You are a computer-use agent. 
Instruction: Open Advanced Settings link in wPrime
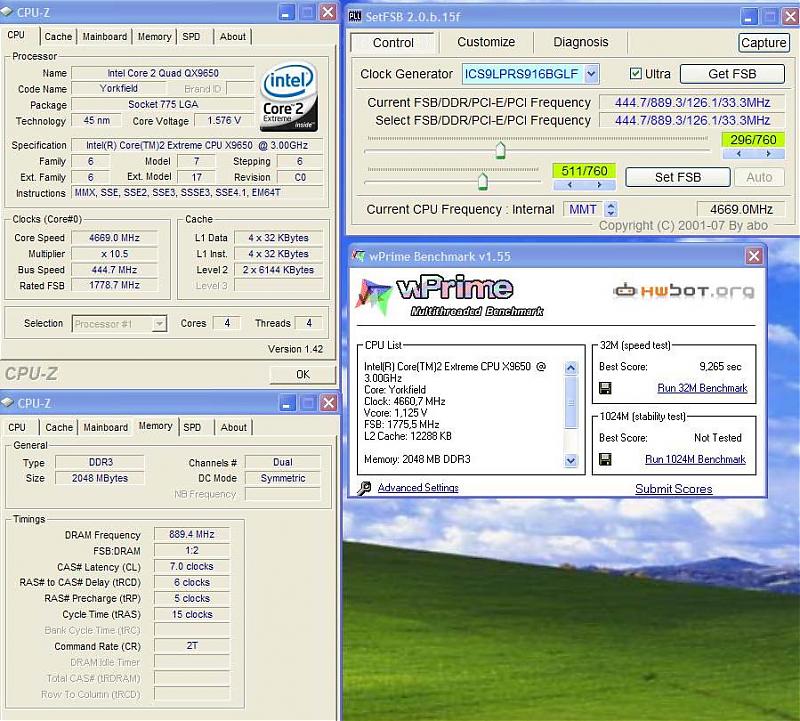[418, 488]
